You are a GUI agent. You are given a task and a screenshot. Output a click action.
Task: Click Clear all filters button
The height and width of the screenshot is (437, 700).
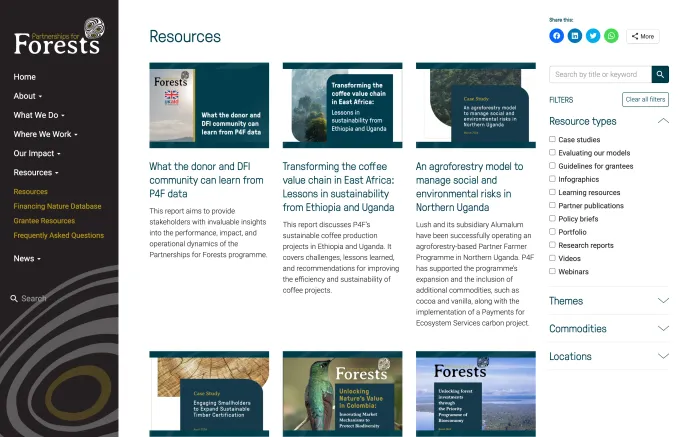[x=645, y=100]
